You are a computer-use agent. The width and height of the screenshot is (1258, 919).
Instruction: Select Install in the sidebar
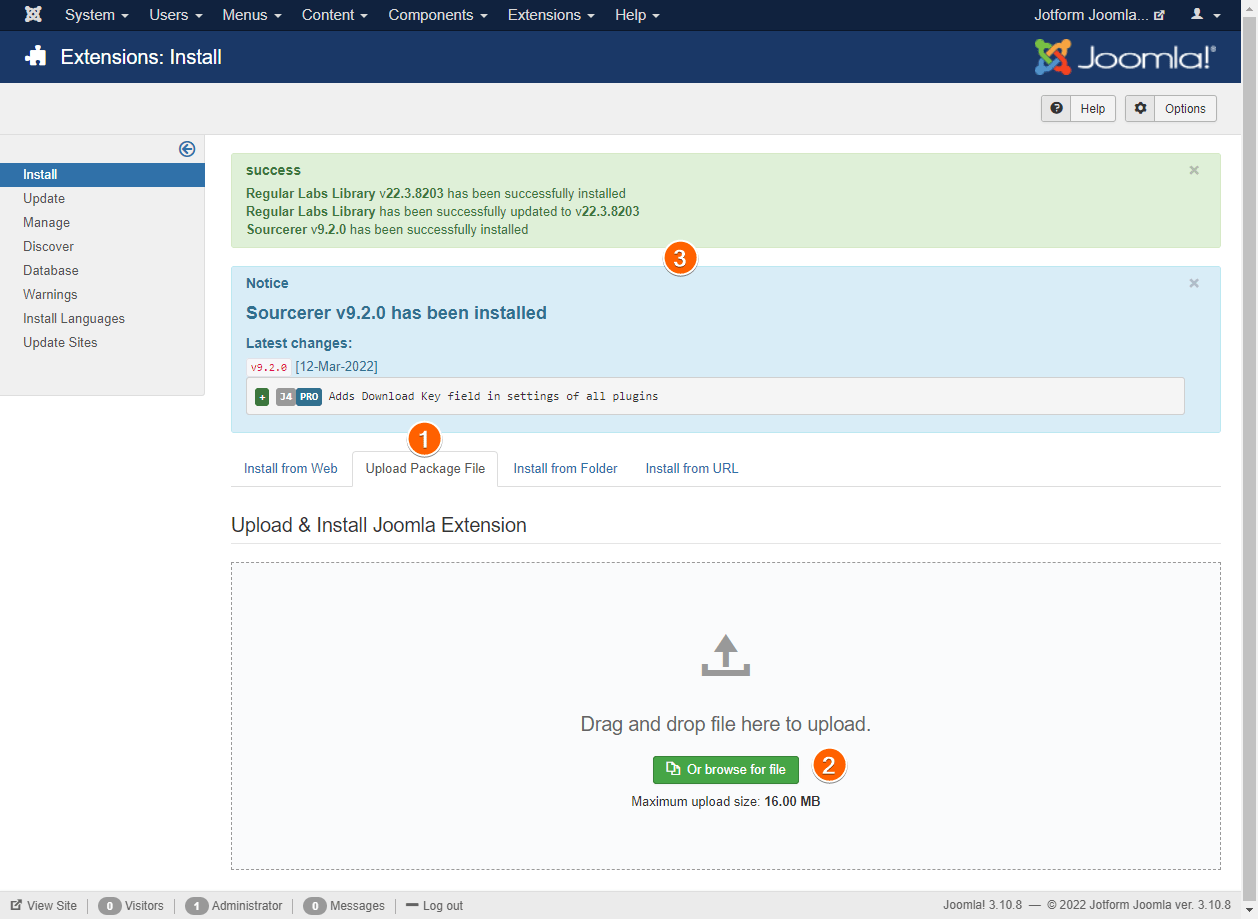(x=102, y=175)
